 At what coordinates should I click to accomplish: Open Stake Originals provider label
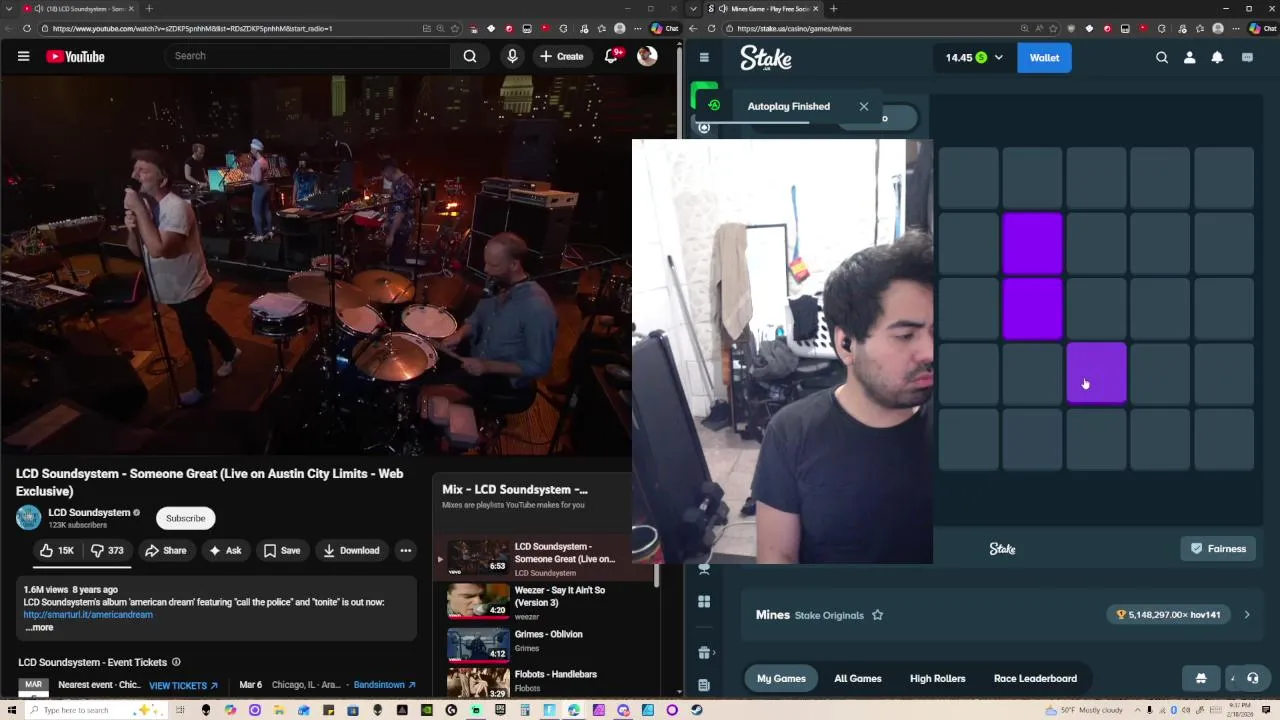pos(829,615)
